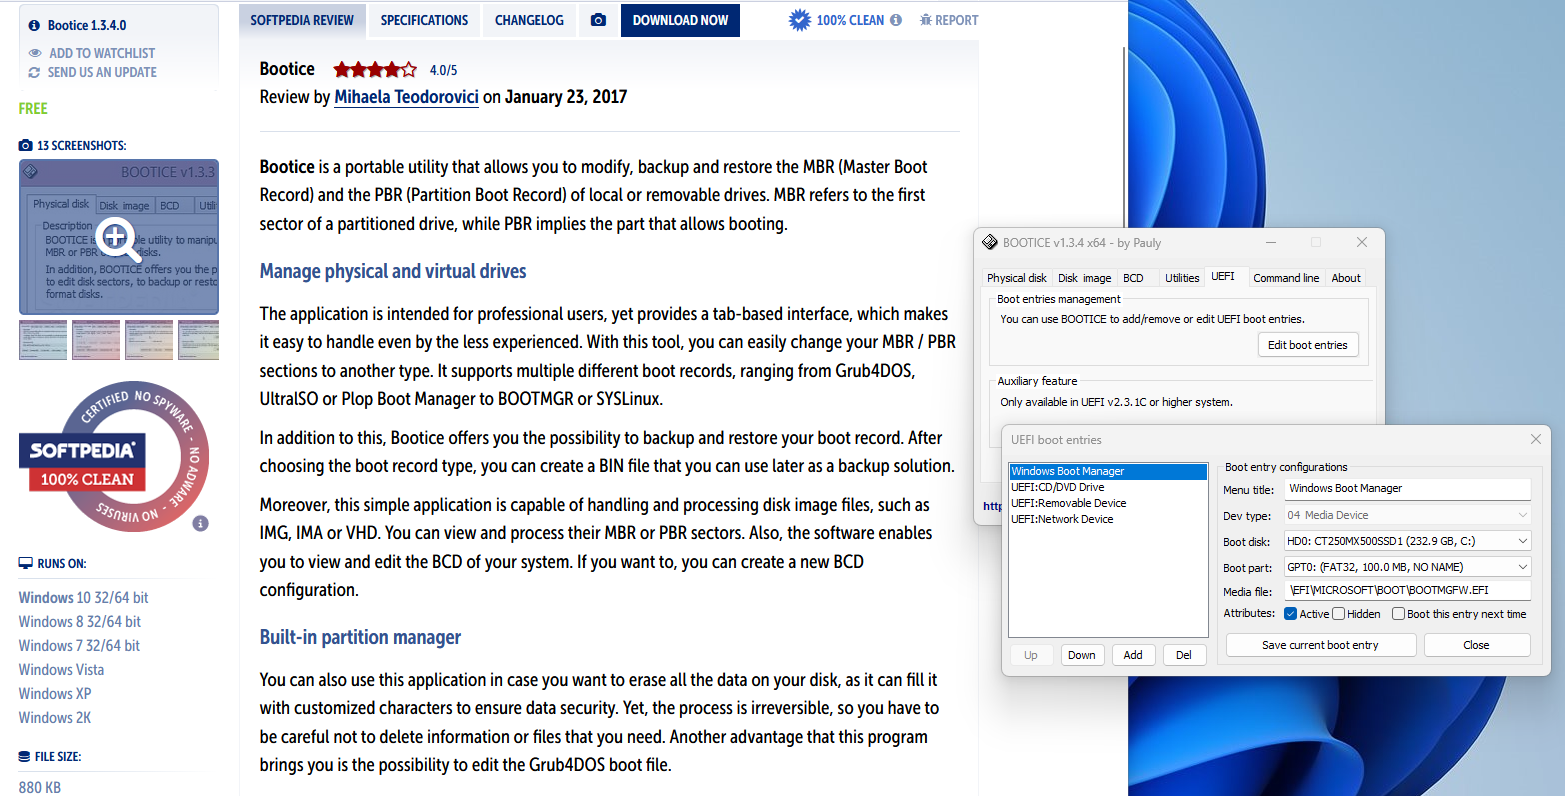Click the Add boot entry button

[1133, 655]
